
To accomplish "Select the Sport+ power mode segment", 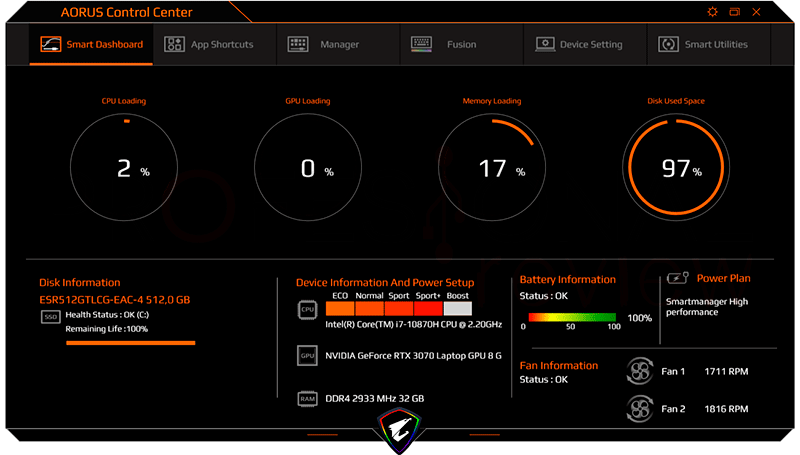I will tap(428, 309).
